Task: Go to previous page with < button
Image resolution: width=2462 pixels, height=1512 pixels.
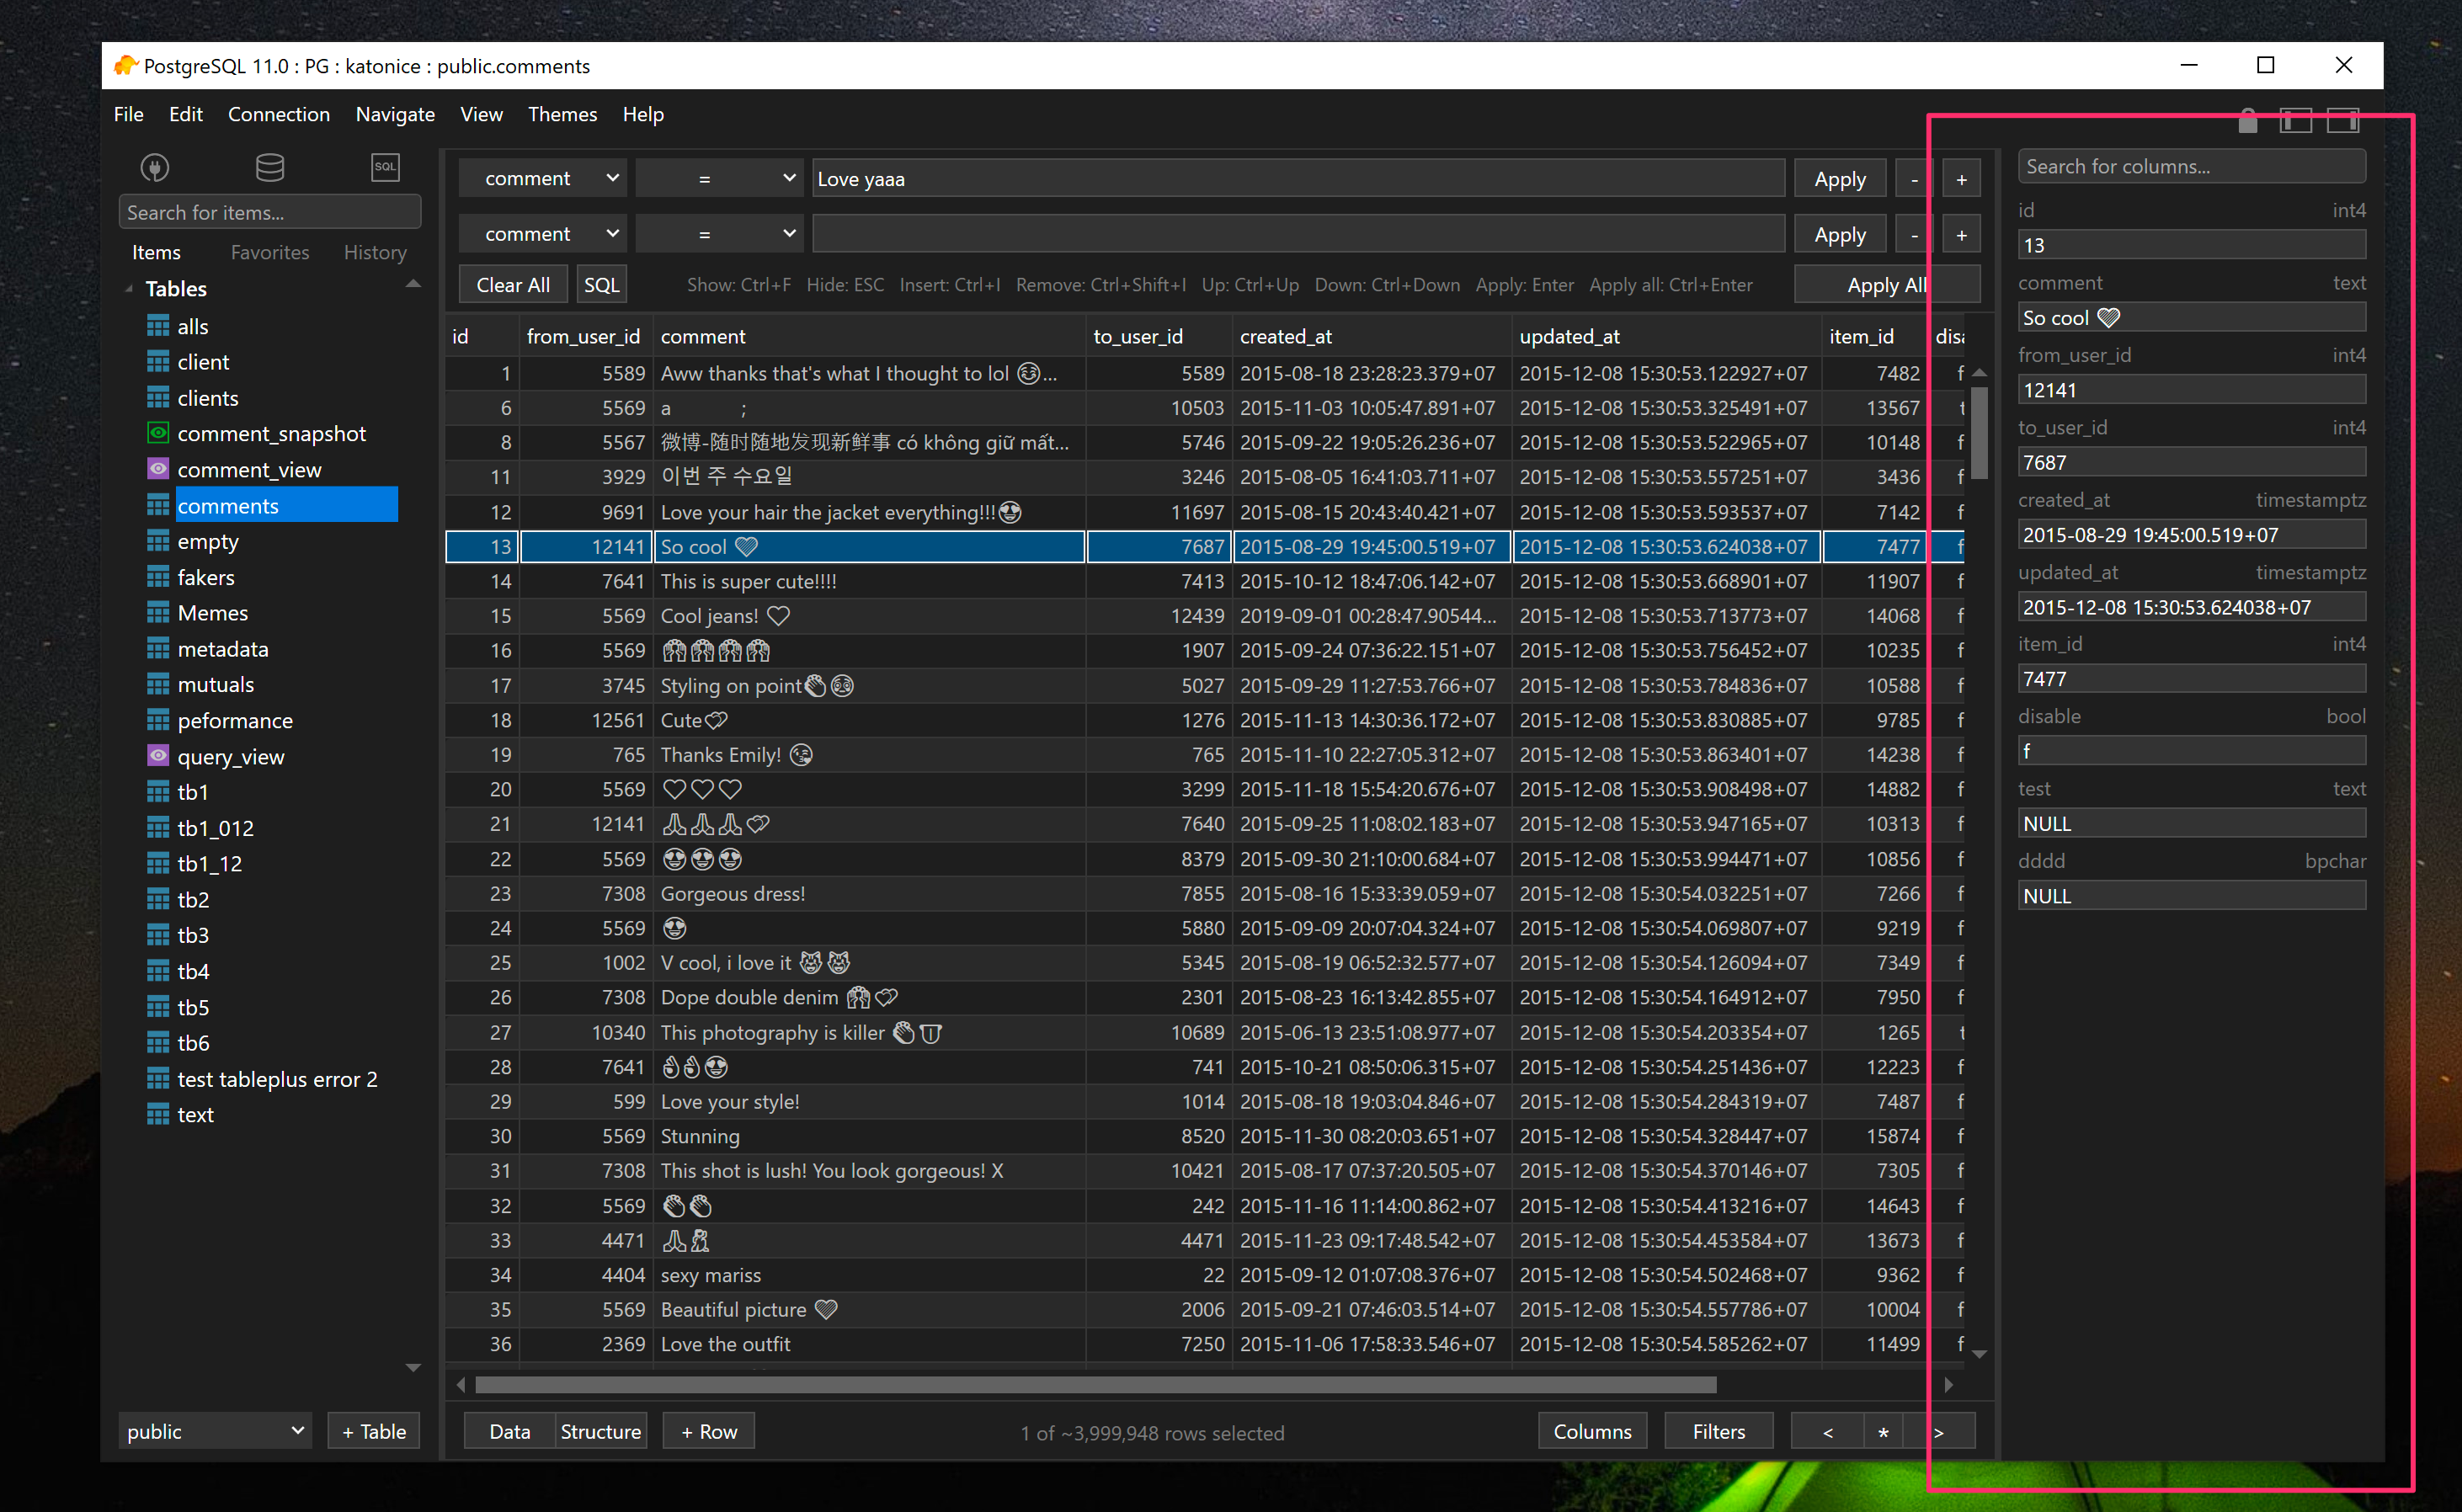Action: click(1827, 1431)
